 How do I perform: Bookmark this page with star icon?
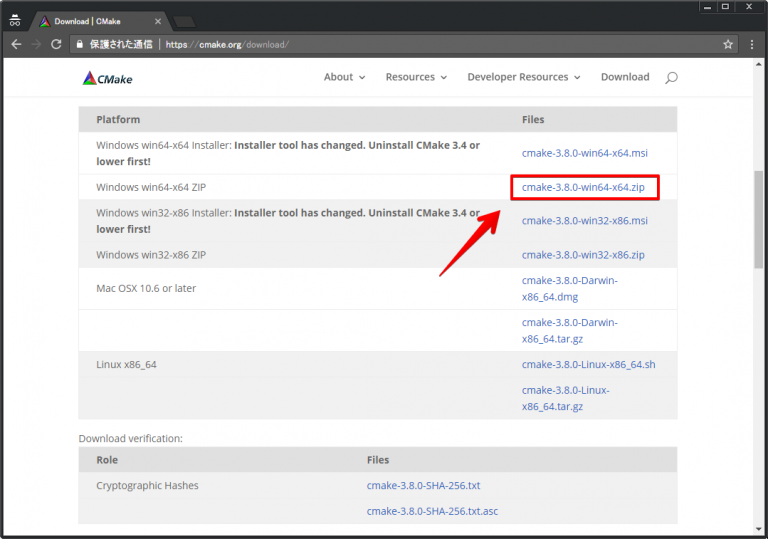728,44
